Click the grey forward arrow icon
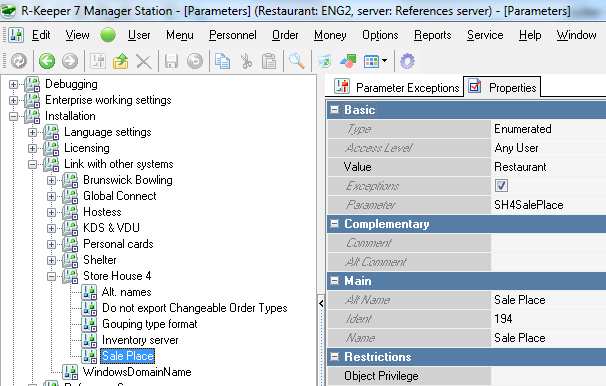This screenshot has width=606, height=386. coord(70,61)
